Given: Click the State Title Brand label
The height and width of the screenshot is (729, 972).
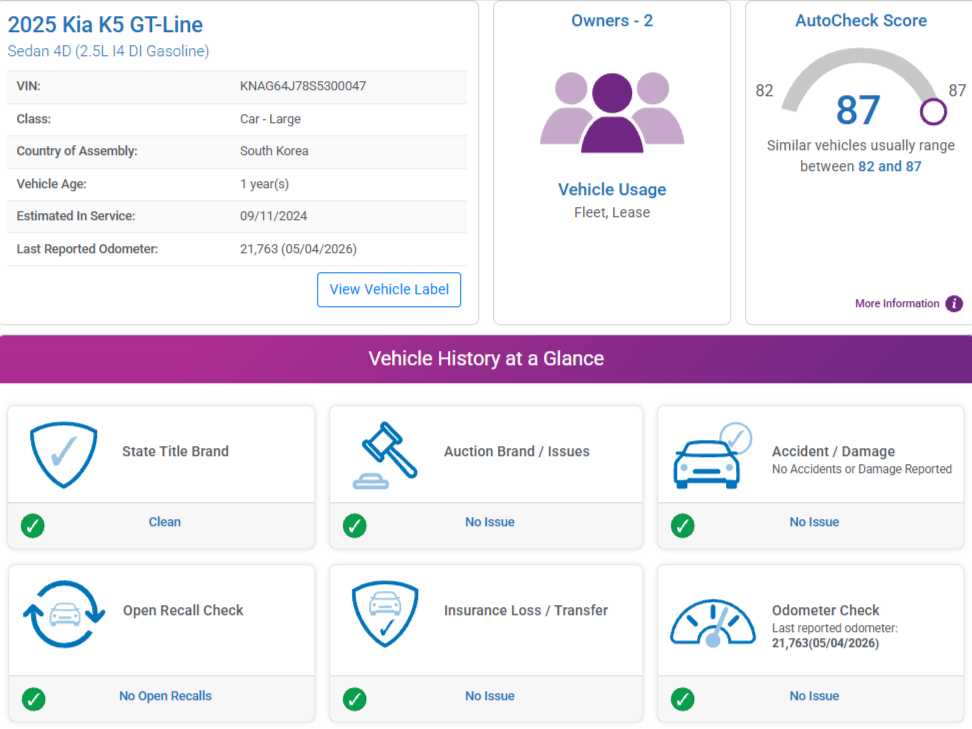Looking at the screenshot, I should click(x=175, y=451).
